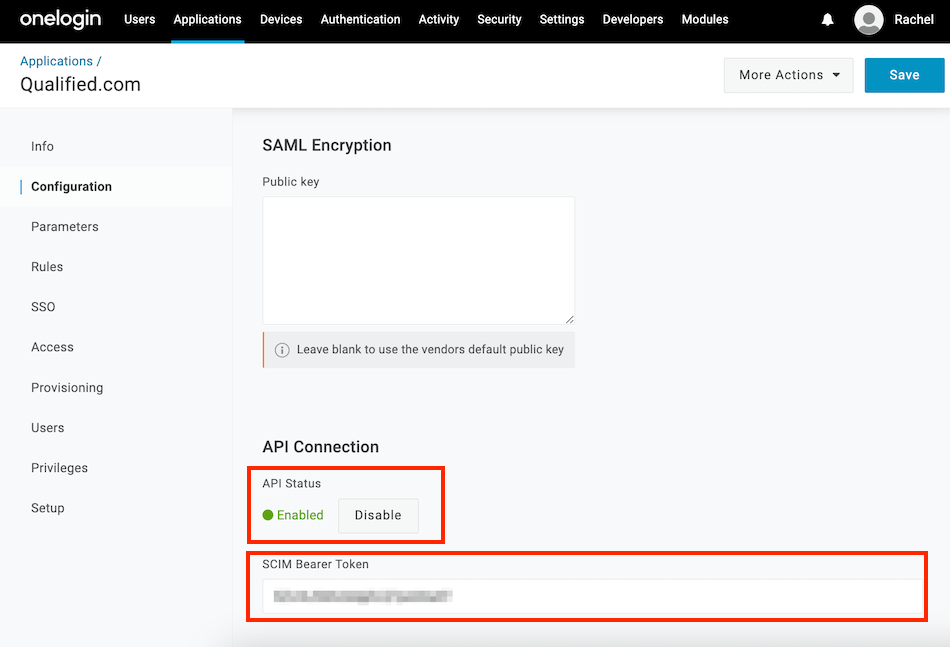
Task: Open the Authentication top menu
Action: [360, 19]
